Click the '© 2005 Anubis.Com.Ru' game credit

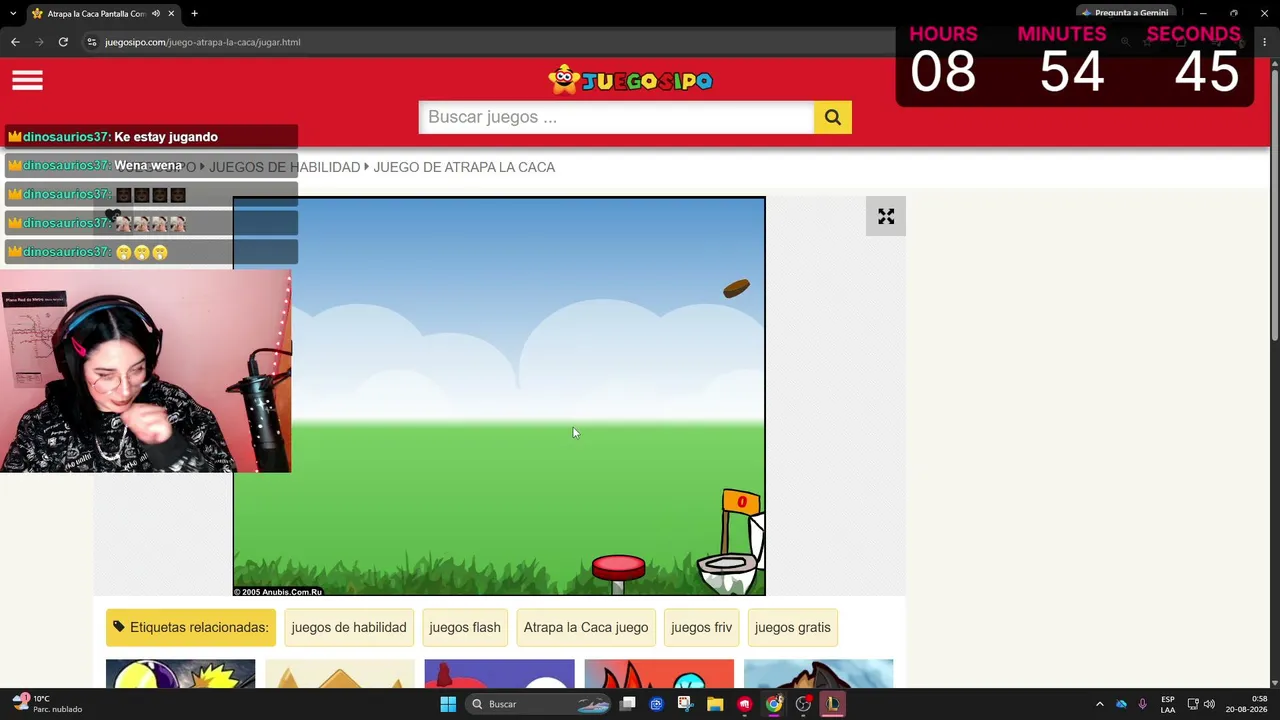278,592
